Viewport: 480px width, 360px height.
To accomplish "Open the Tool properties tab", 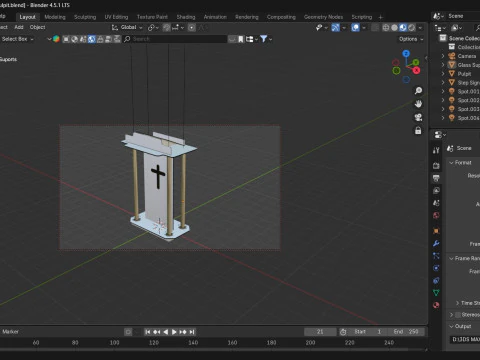I will click(436, 150).
